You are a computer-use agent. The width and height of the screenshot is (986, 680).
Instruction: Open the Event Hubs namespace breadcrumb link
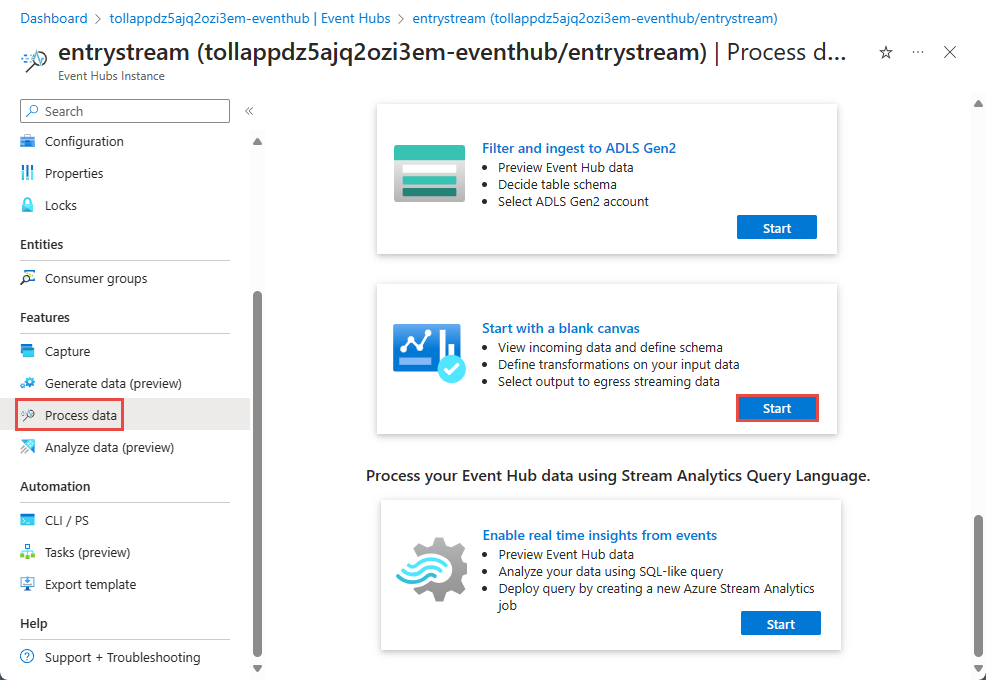click(249, 18)
